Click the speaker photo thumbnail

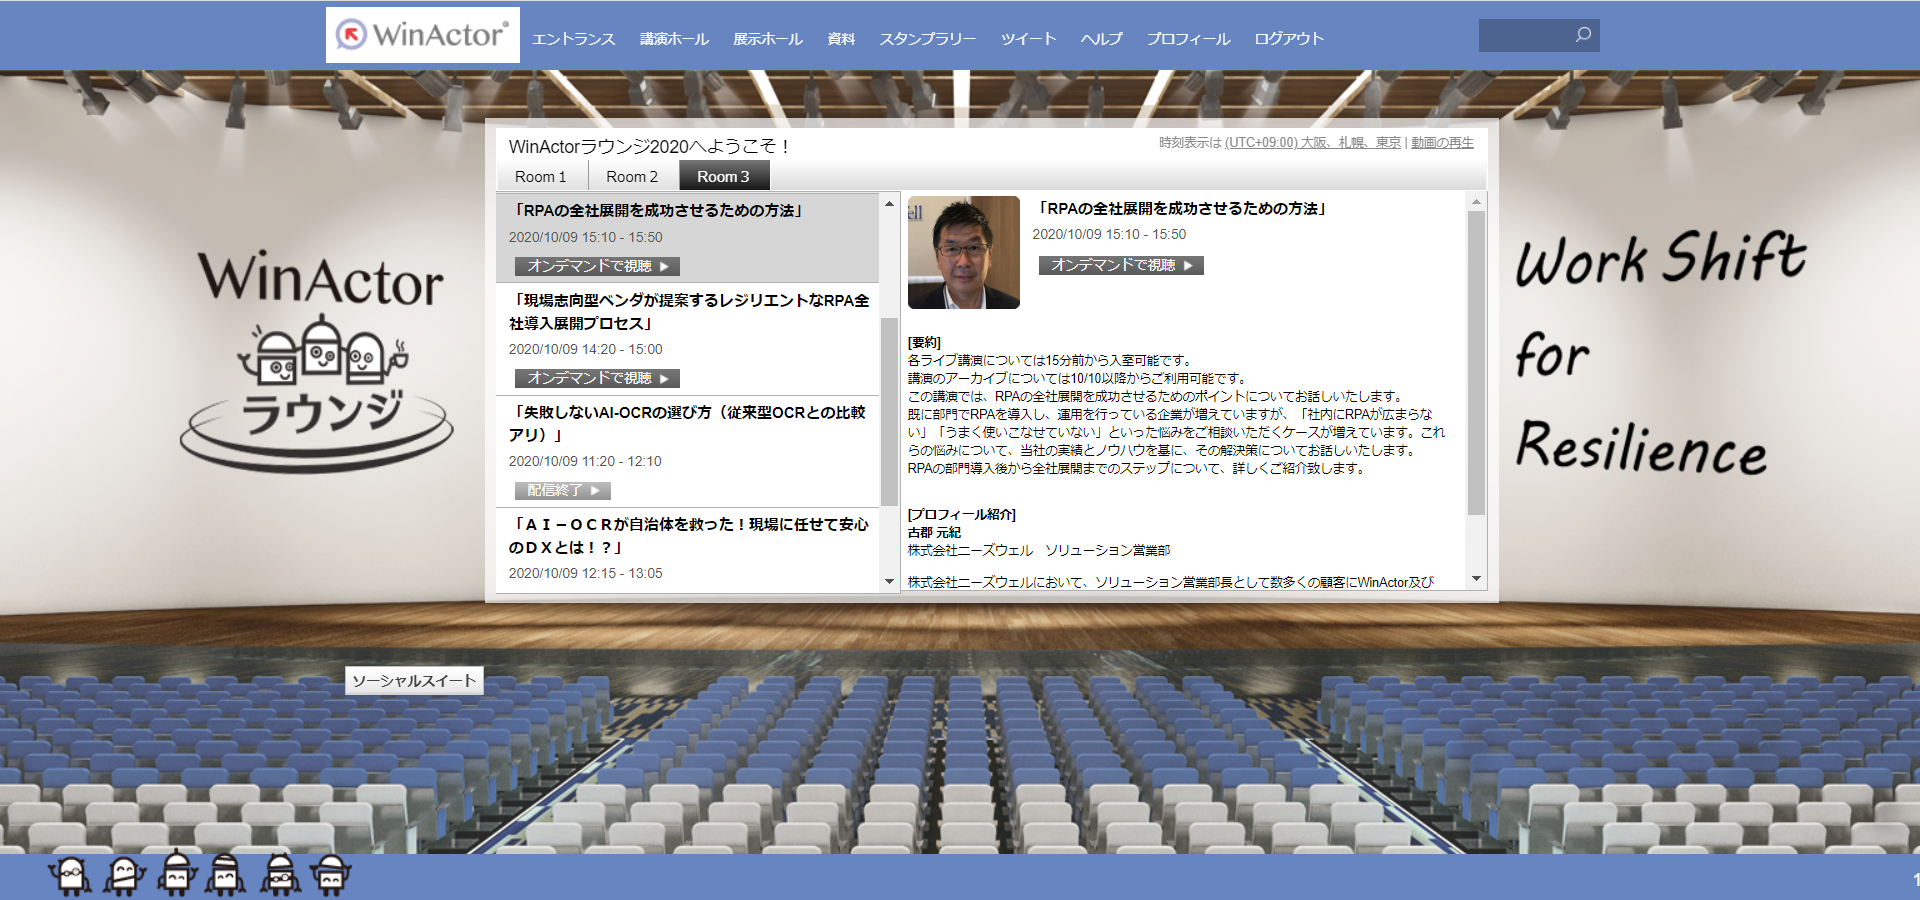(x=964, y=252)
